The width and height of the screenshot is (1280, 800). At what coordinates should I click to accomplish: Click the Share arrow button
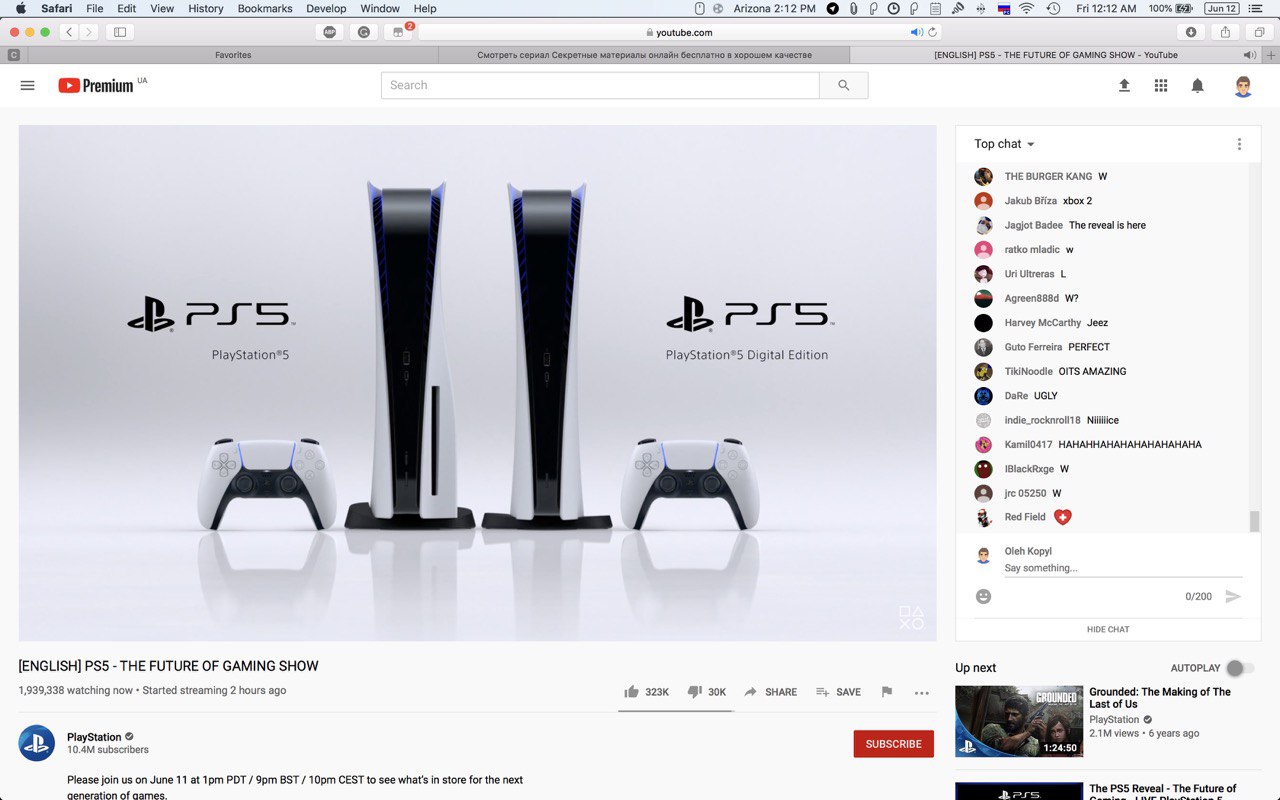coord(770,692)
